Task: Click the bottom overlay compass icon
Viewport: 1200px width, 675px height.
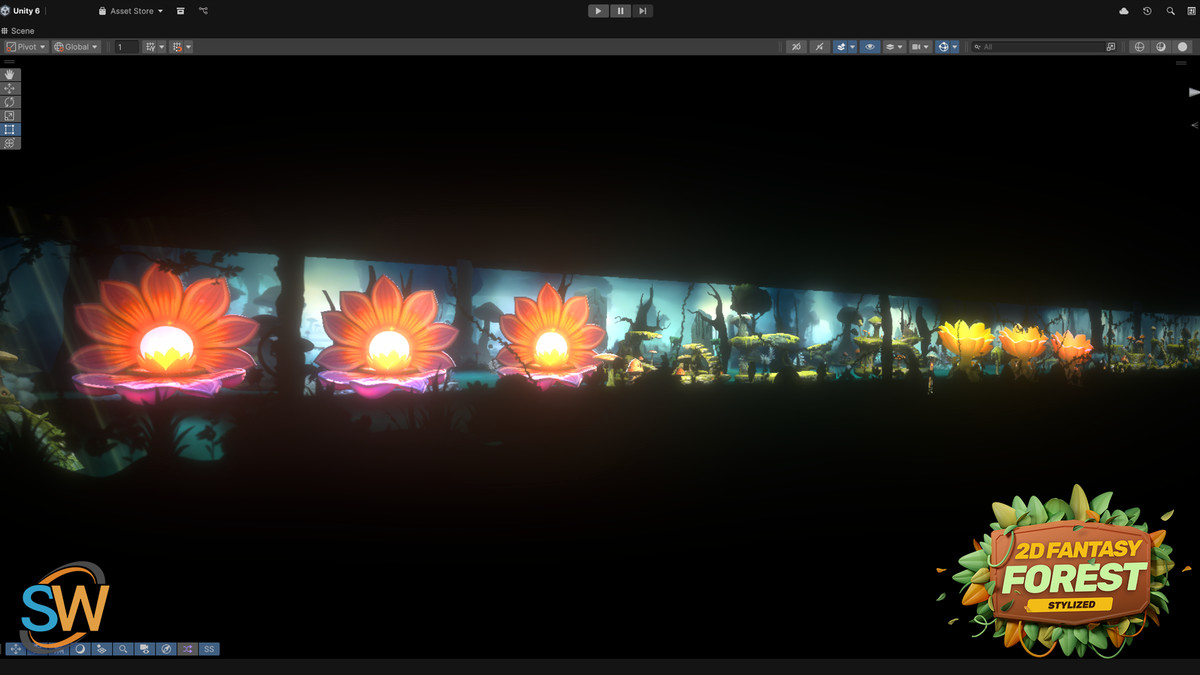Action: [166, 649]
